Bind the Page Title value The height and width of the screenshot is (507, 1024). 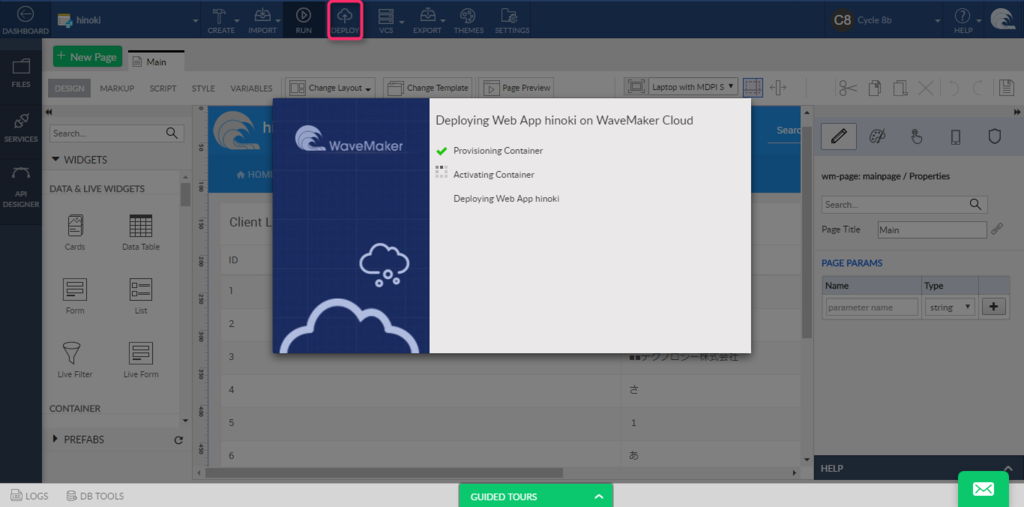(997, 229)
